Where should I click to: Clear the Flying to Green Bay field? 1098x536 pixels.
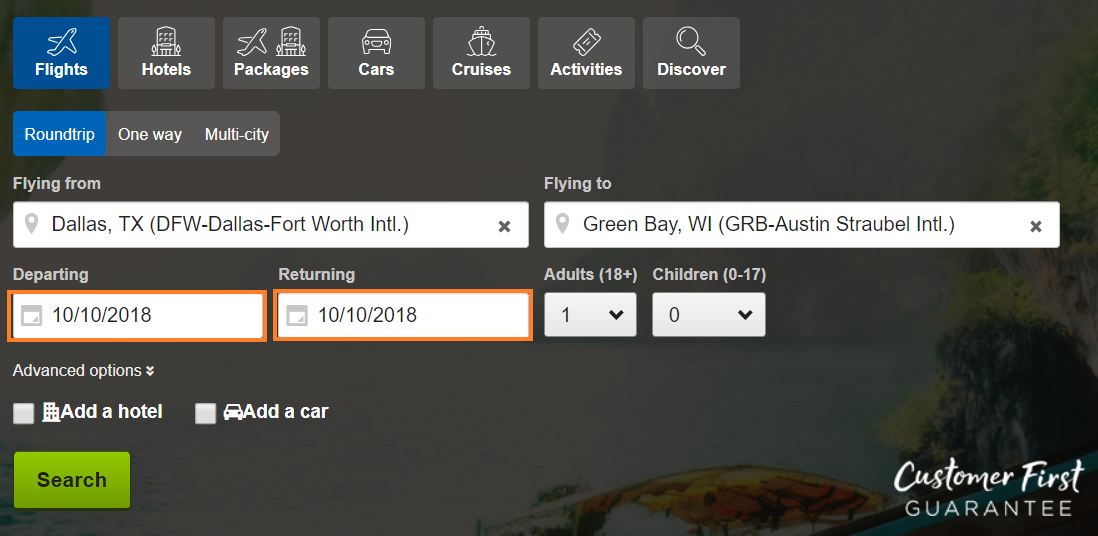coord(1036,226)
